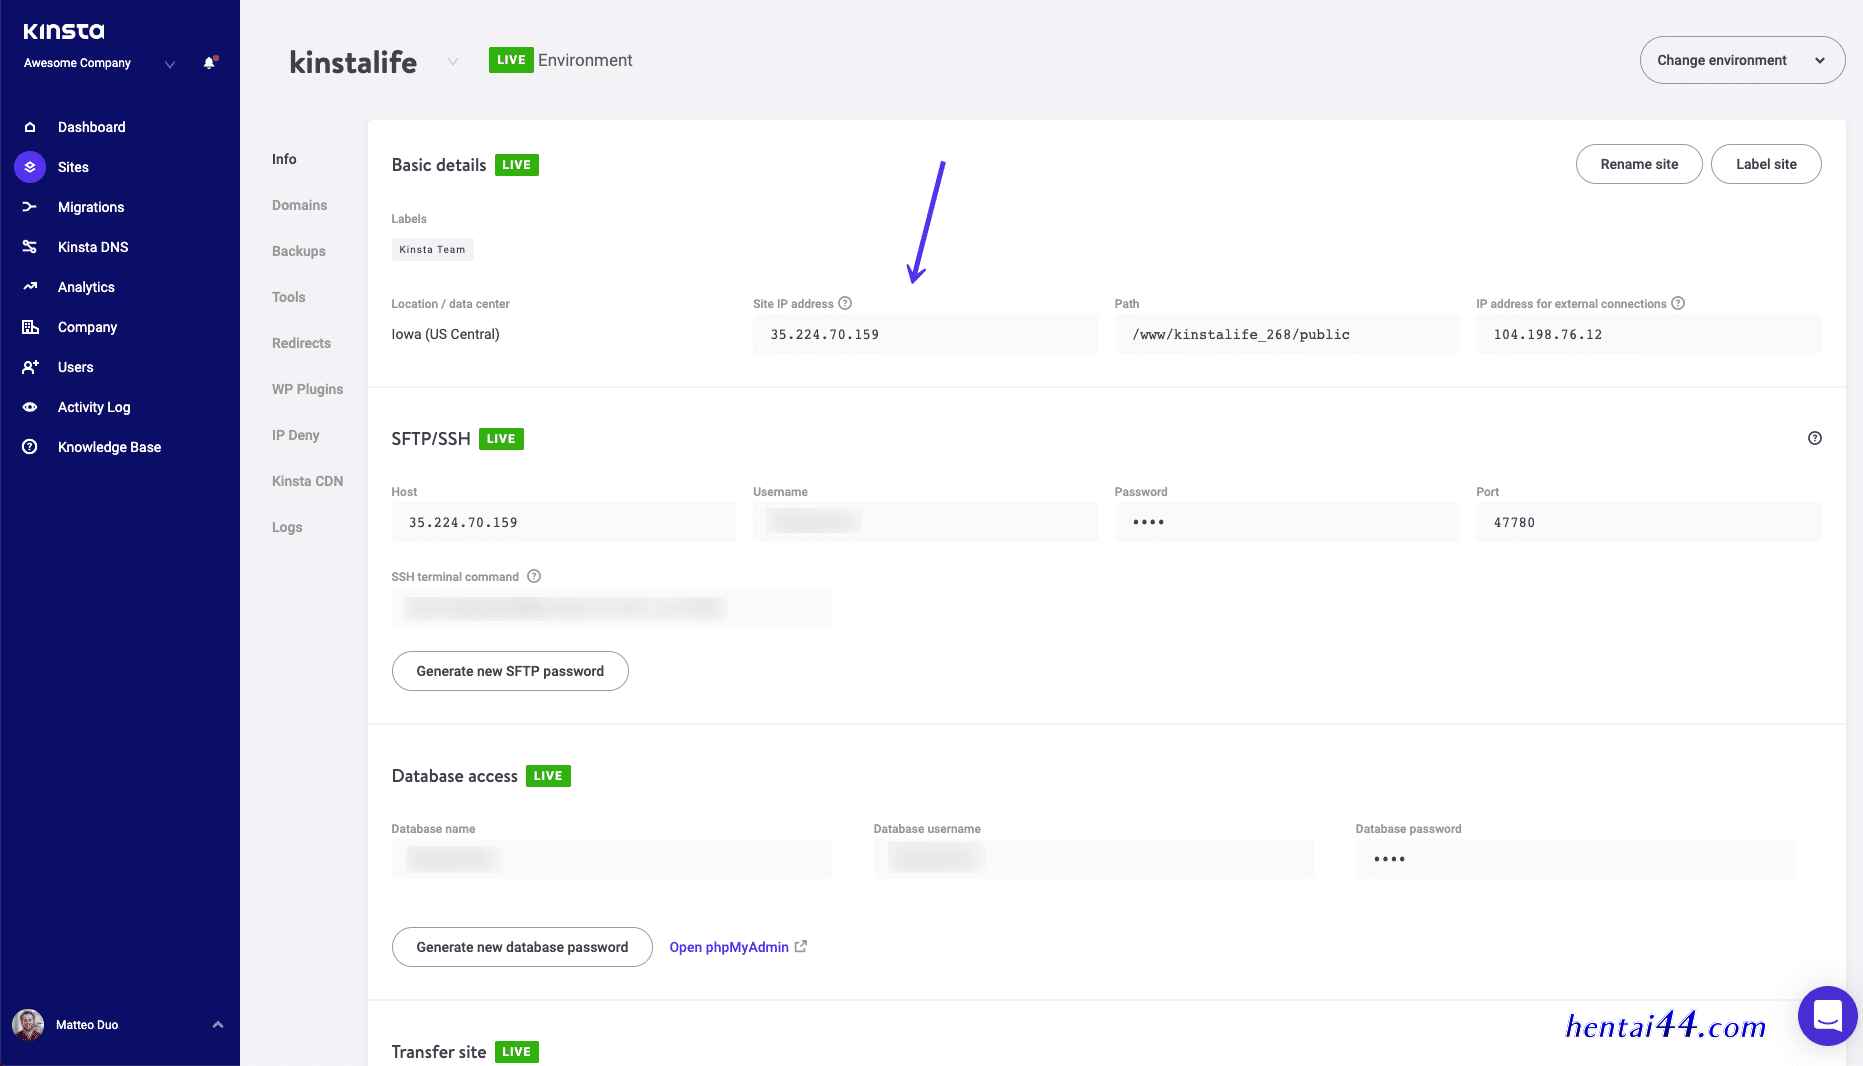Click the Analytics chart icon

(x=30, y=287)
